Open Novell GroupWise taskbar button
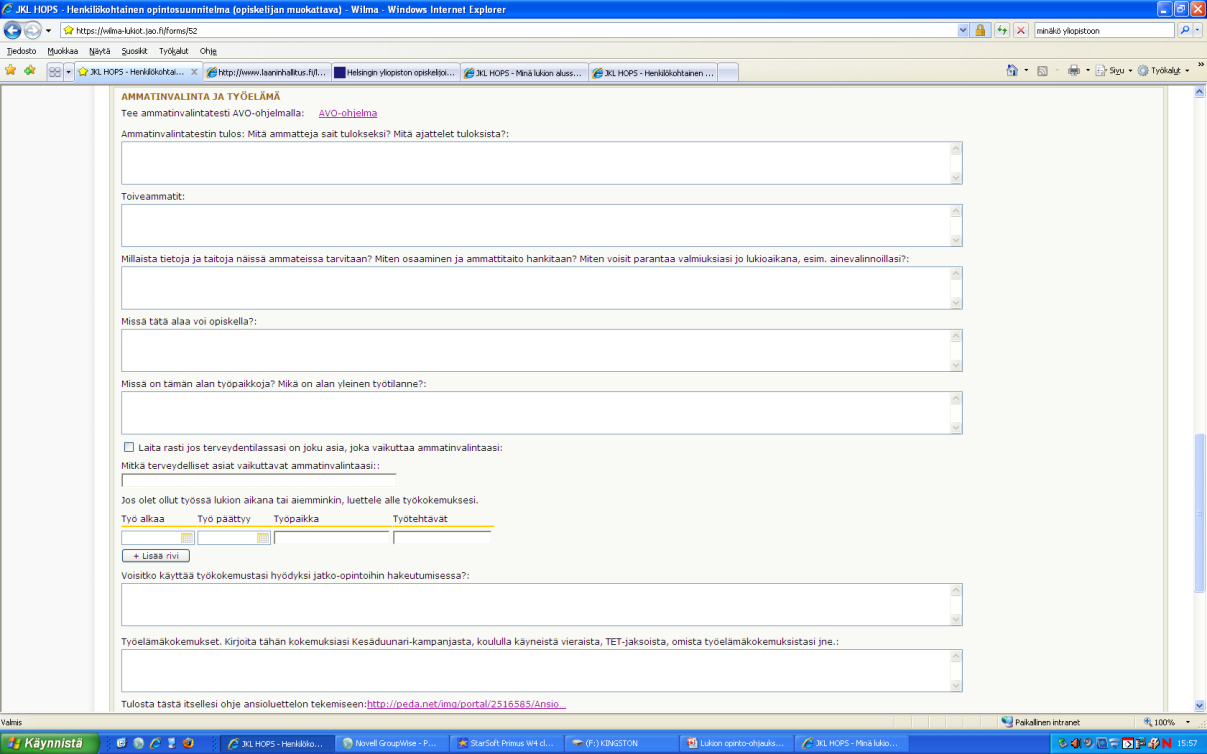The width and height of the screenshot is (1207, 754). click(390, 743)
